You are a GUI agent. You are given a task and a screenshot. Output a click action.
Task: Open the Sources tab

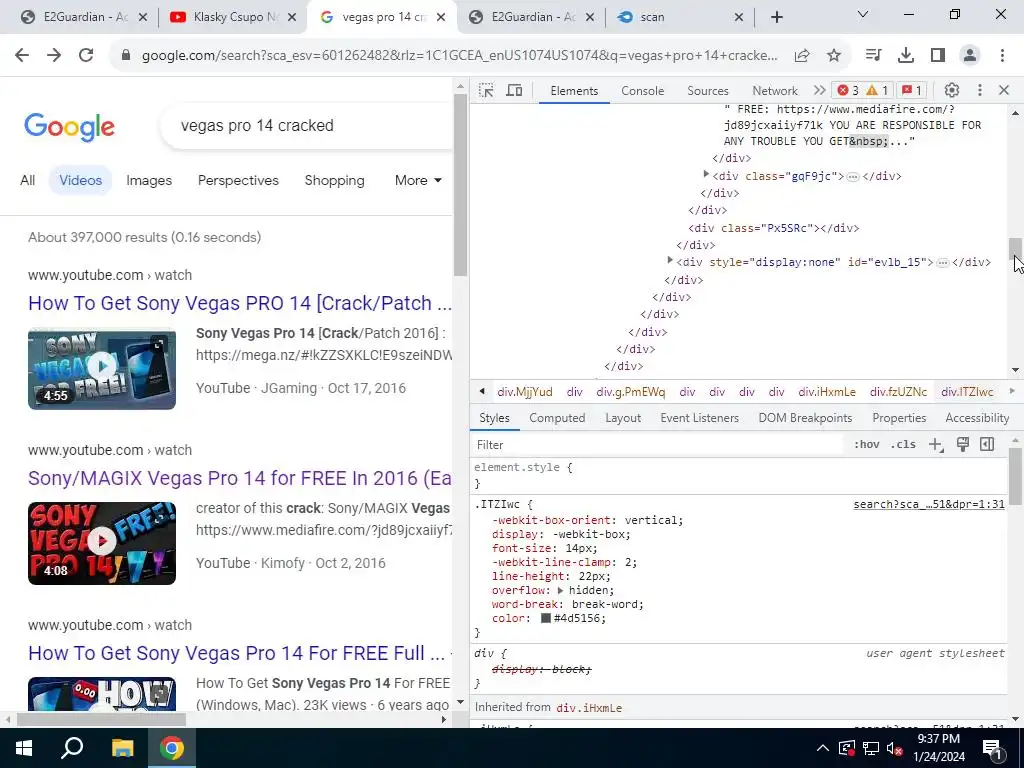coord(708,91)
